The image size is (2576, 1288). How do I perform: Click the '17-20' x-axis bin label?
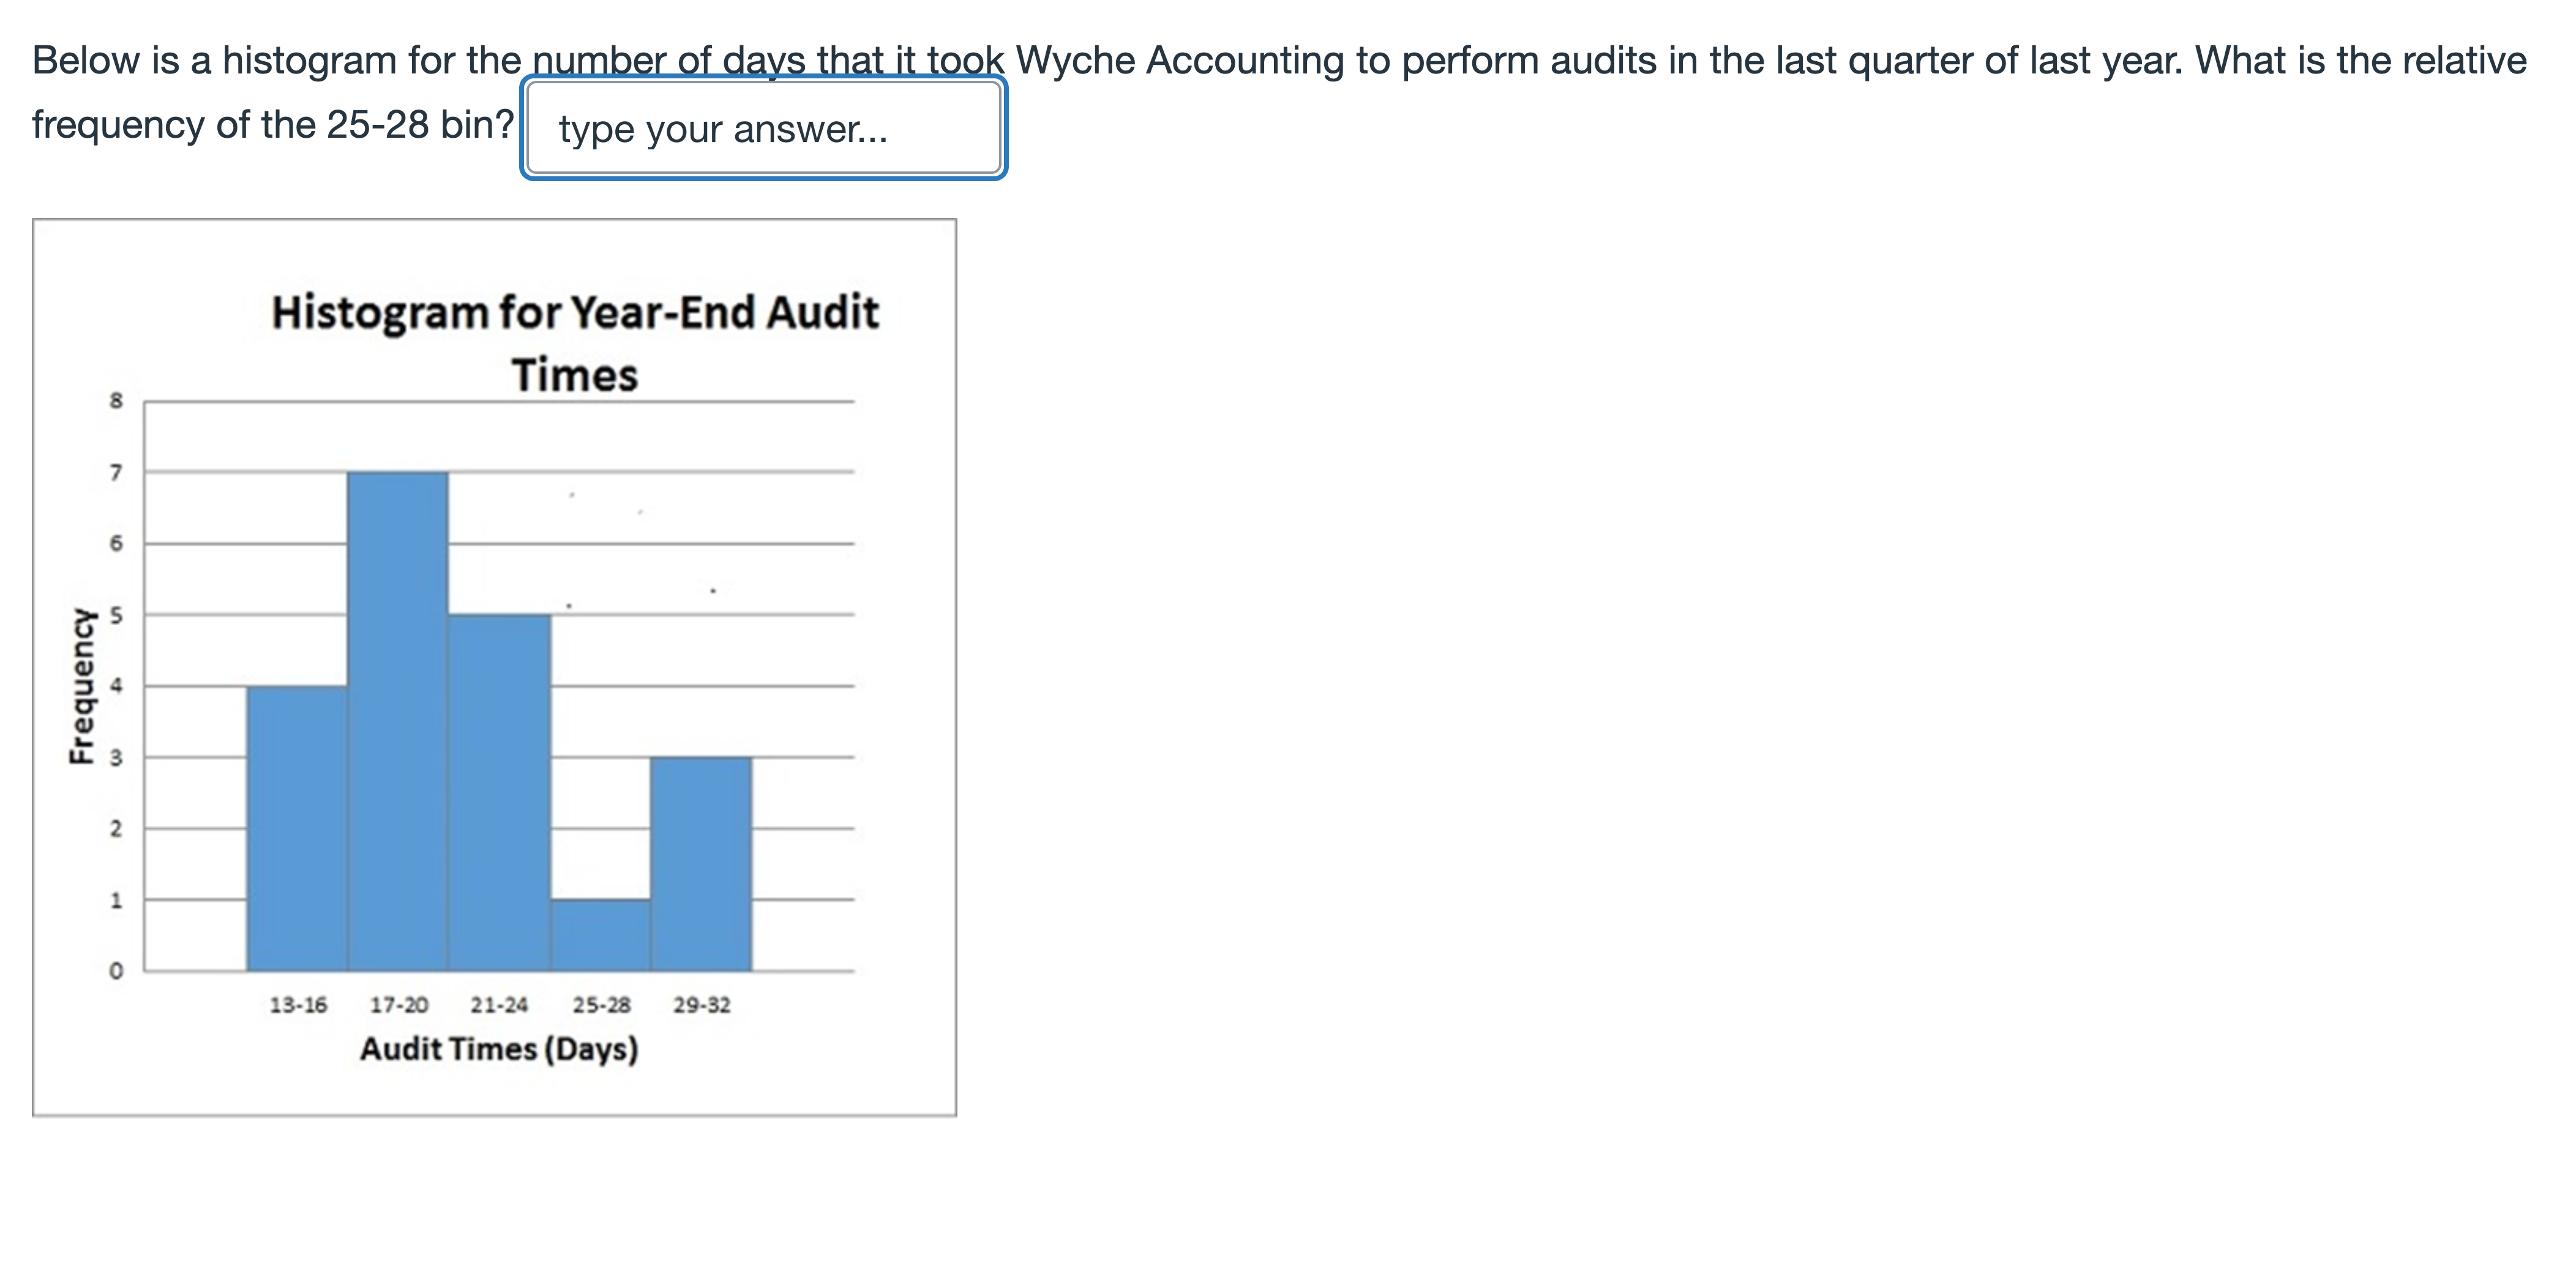tap(399, 1005)
